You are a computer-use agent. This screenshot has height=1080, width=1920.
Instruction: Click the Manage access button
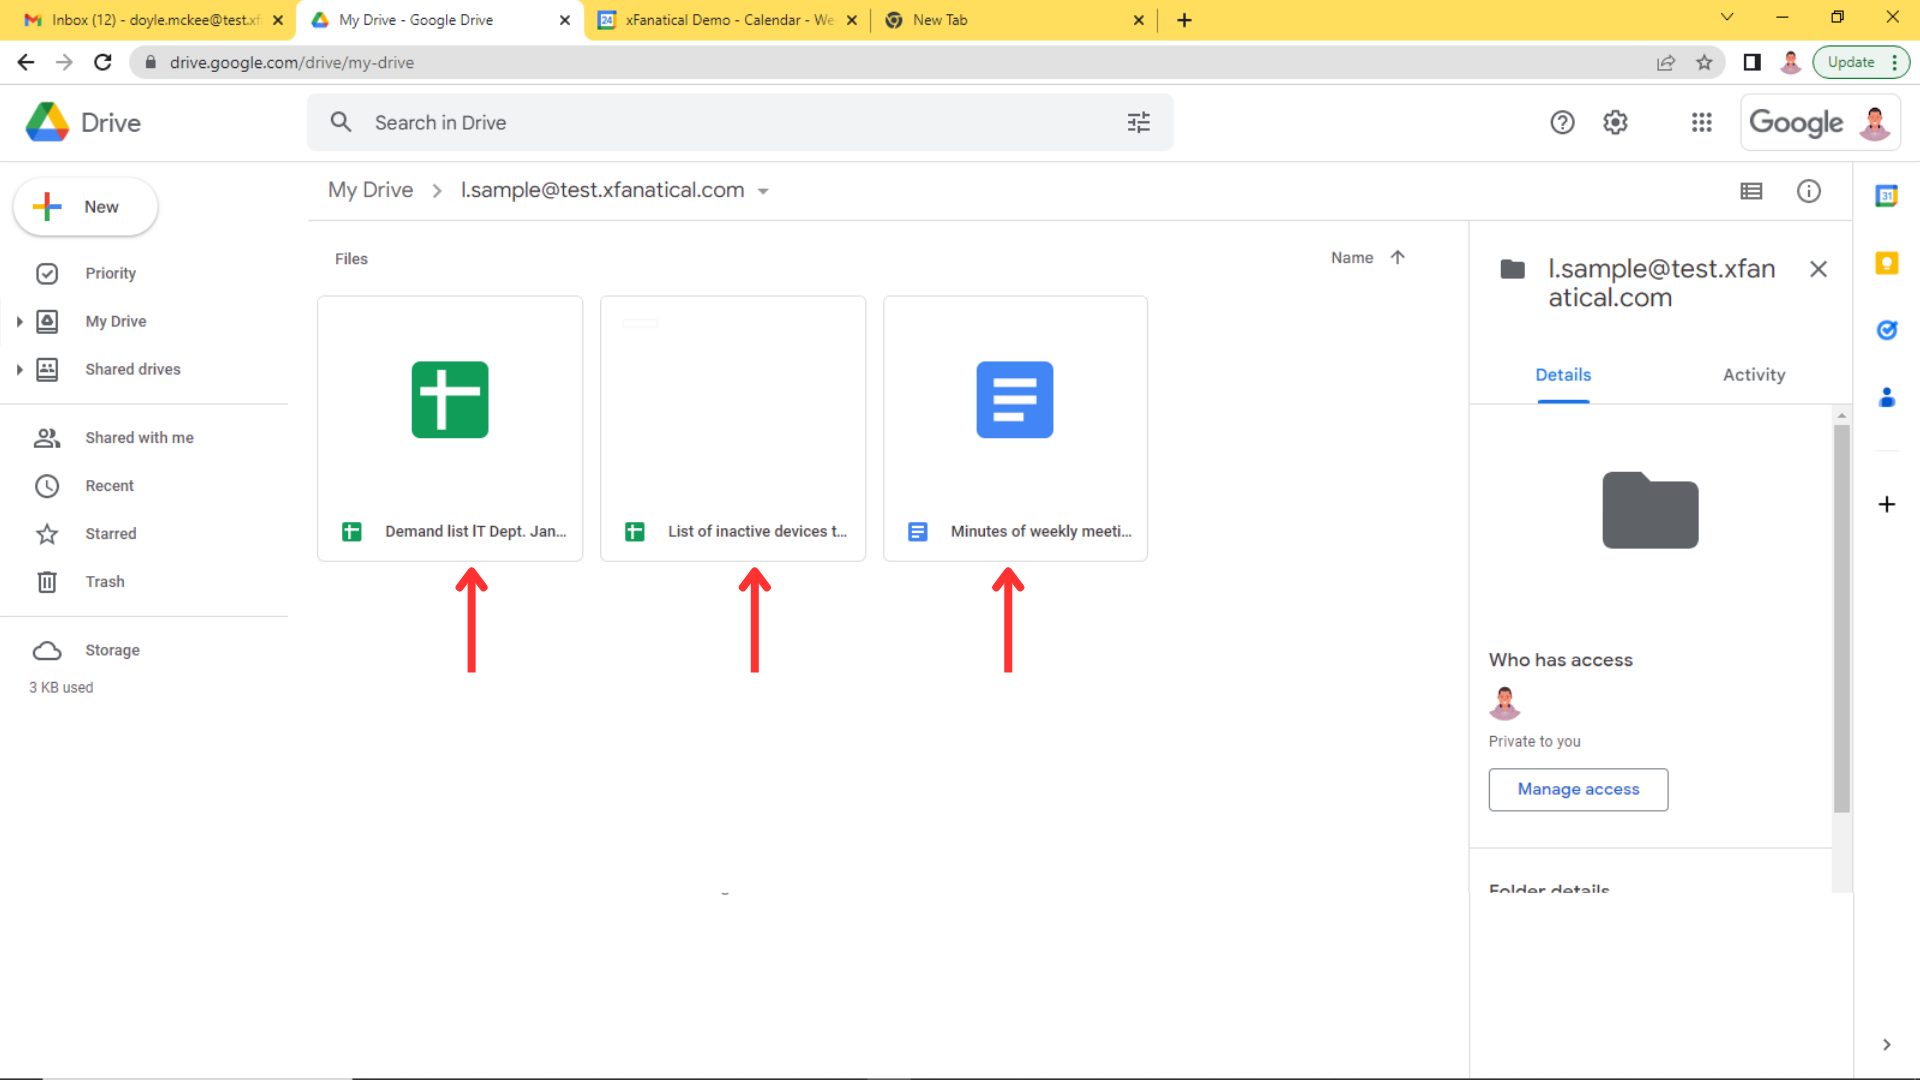pos(1577,789)
